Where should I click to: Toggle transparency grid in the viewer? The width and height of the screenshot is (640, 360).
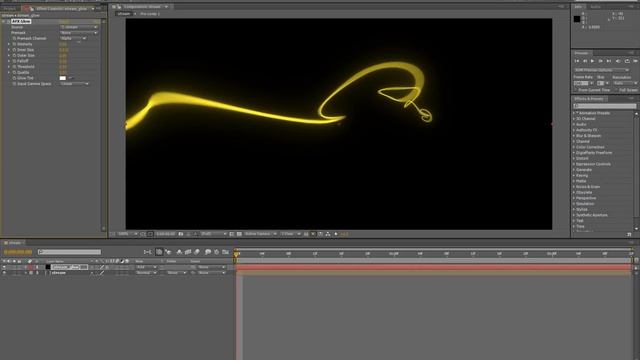(x=239, y=234)
